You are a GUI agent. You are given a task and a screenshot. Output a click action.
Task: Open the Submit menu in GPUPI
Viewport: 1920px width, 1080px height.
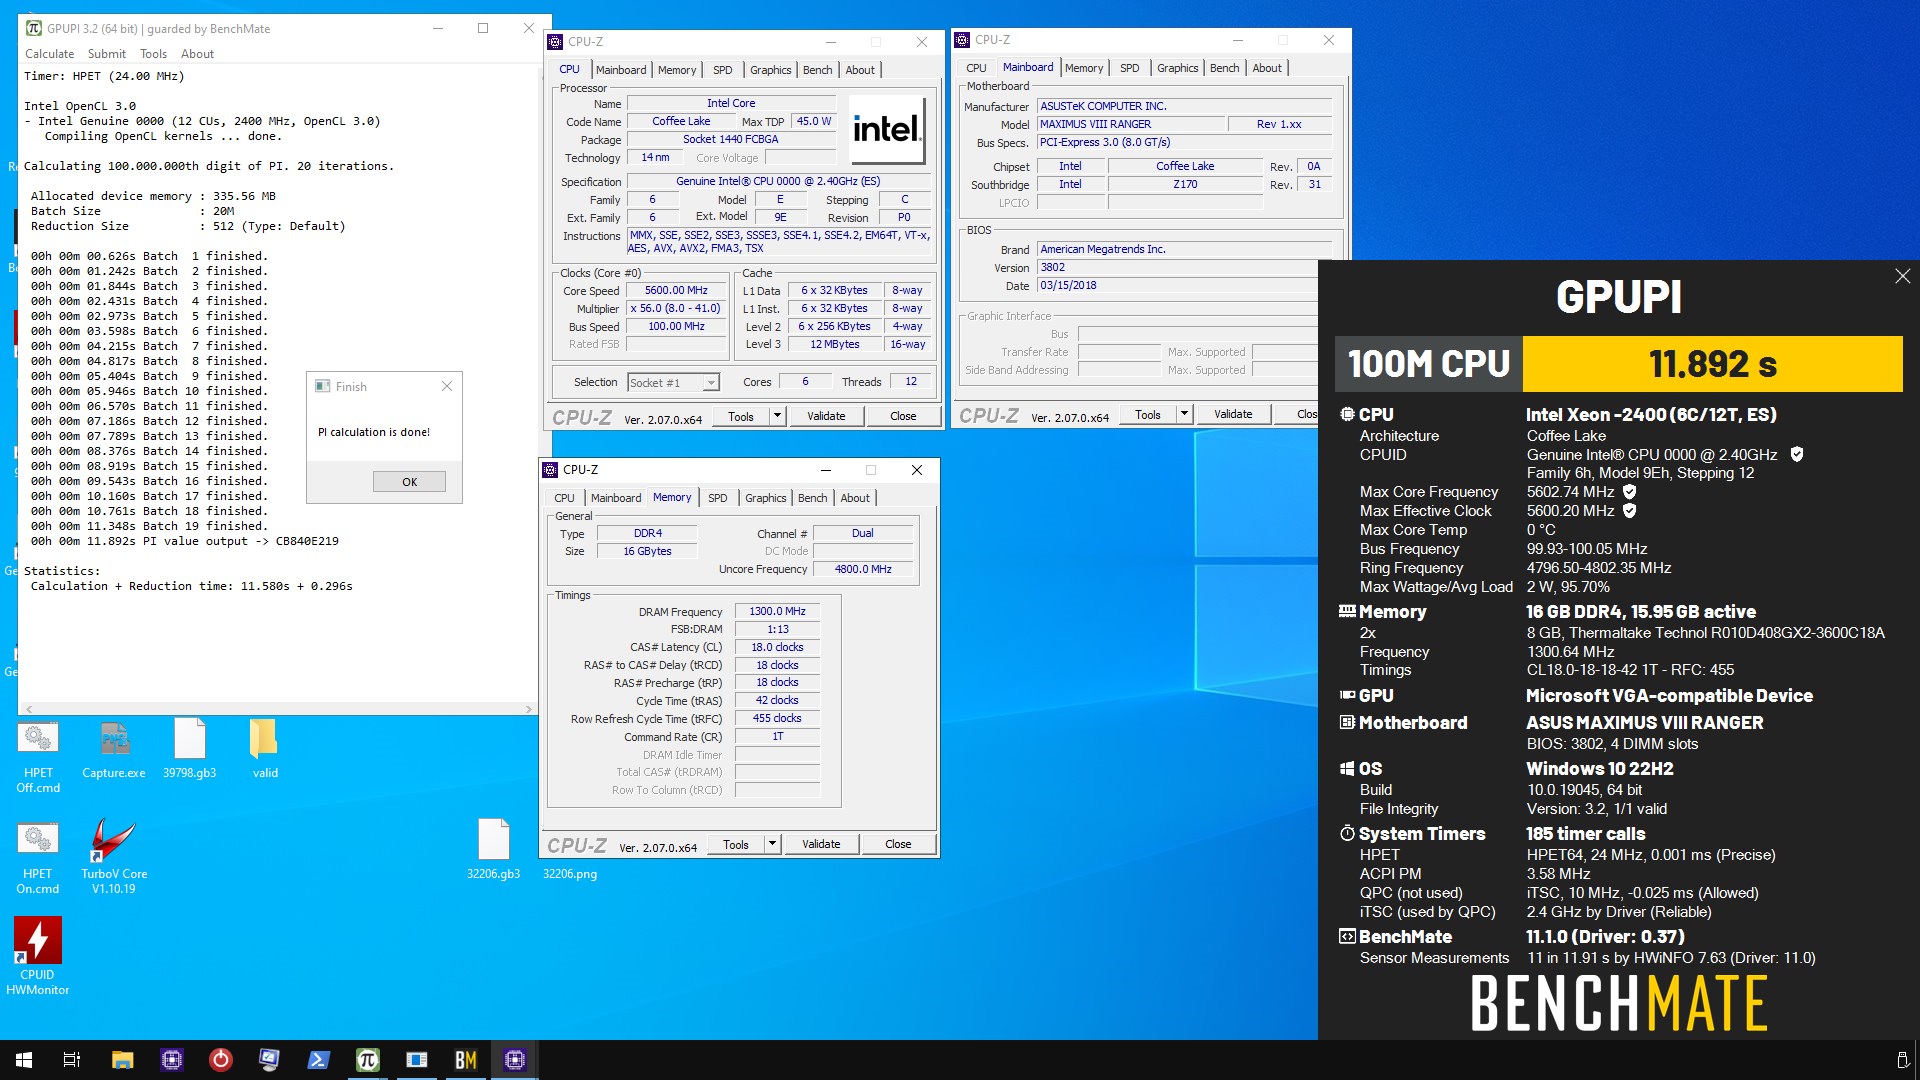[107, 54]
